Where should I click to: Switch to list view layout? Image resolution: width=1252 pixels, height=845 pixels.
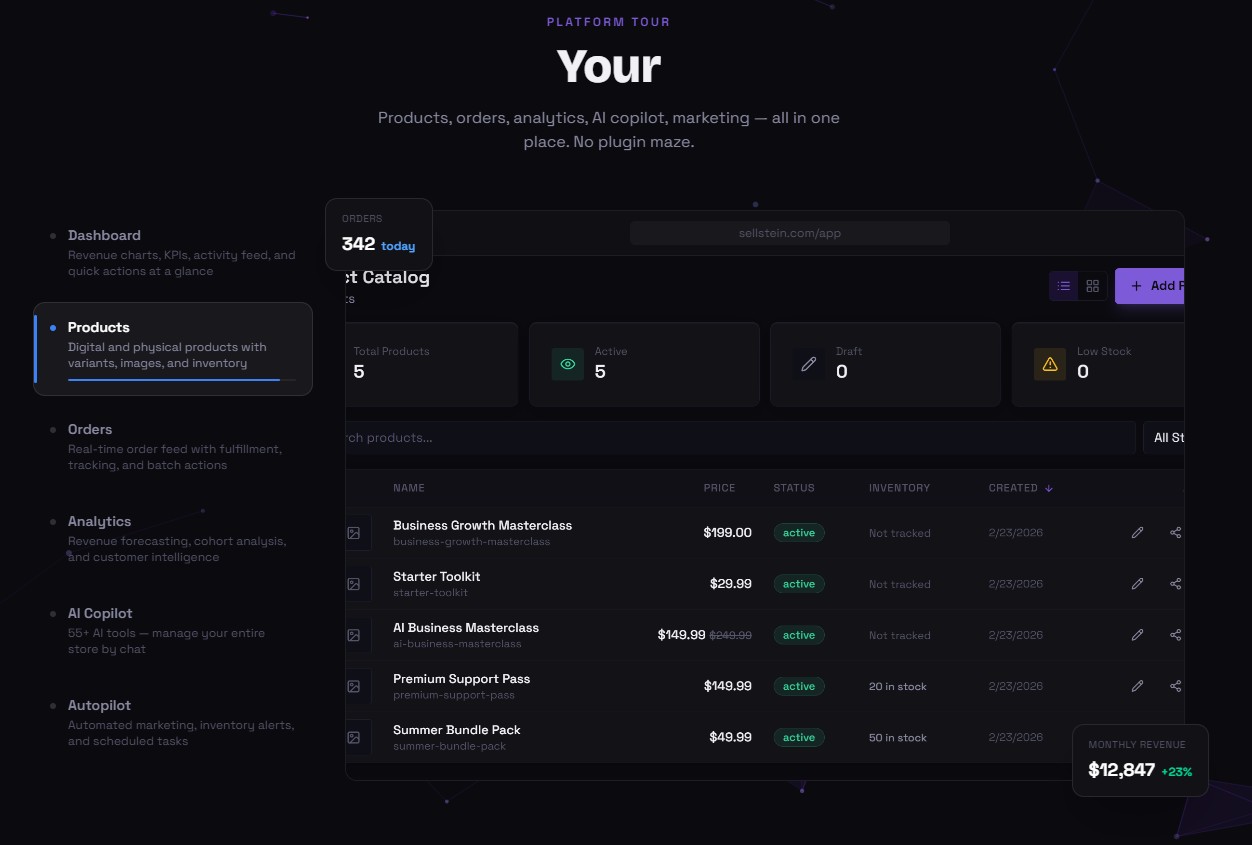[1064, 286]
